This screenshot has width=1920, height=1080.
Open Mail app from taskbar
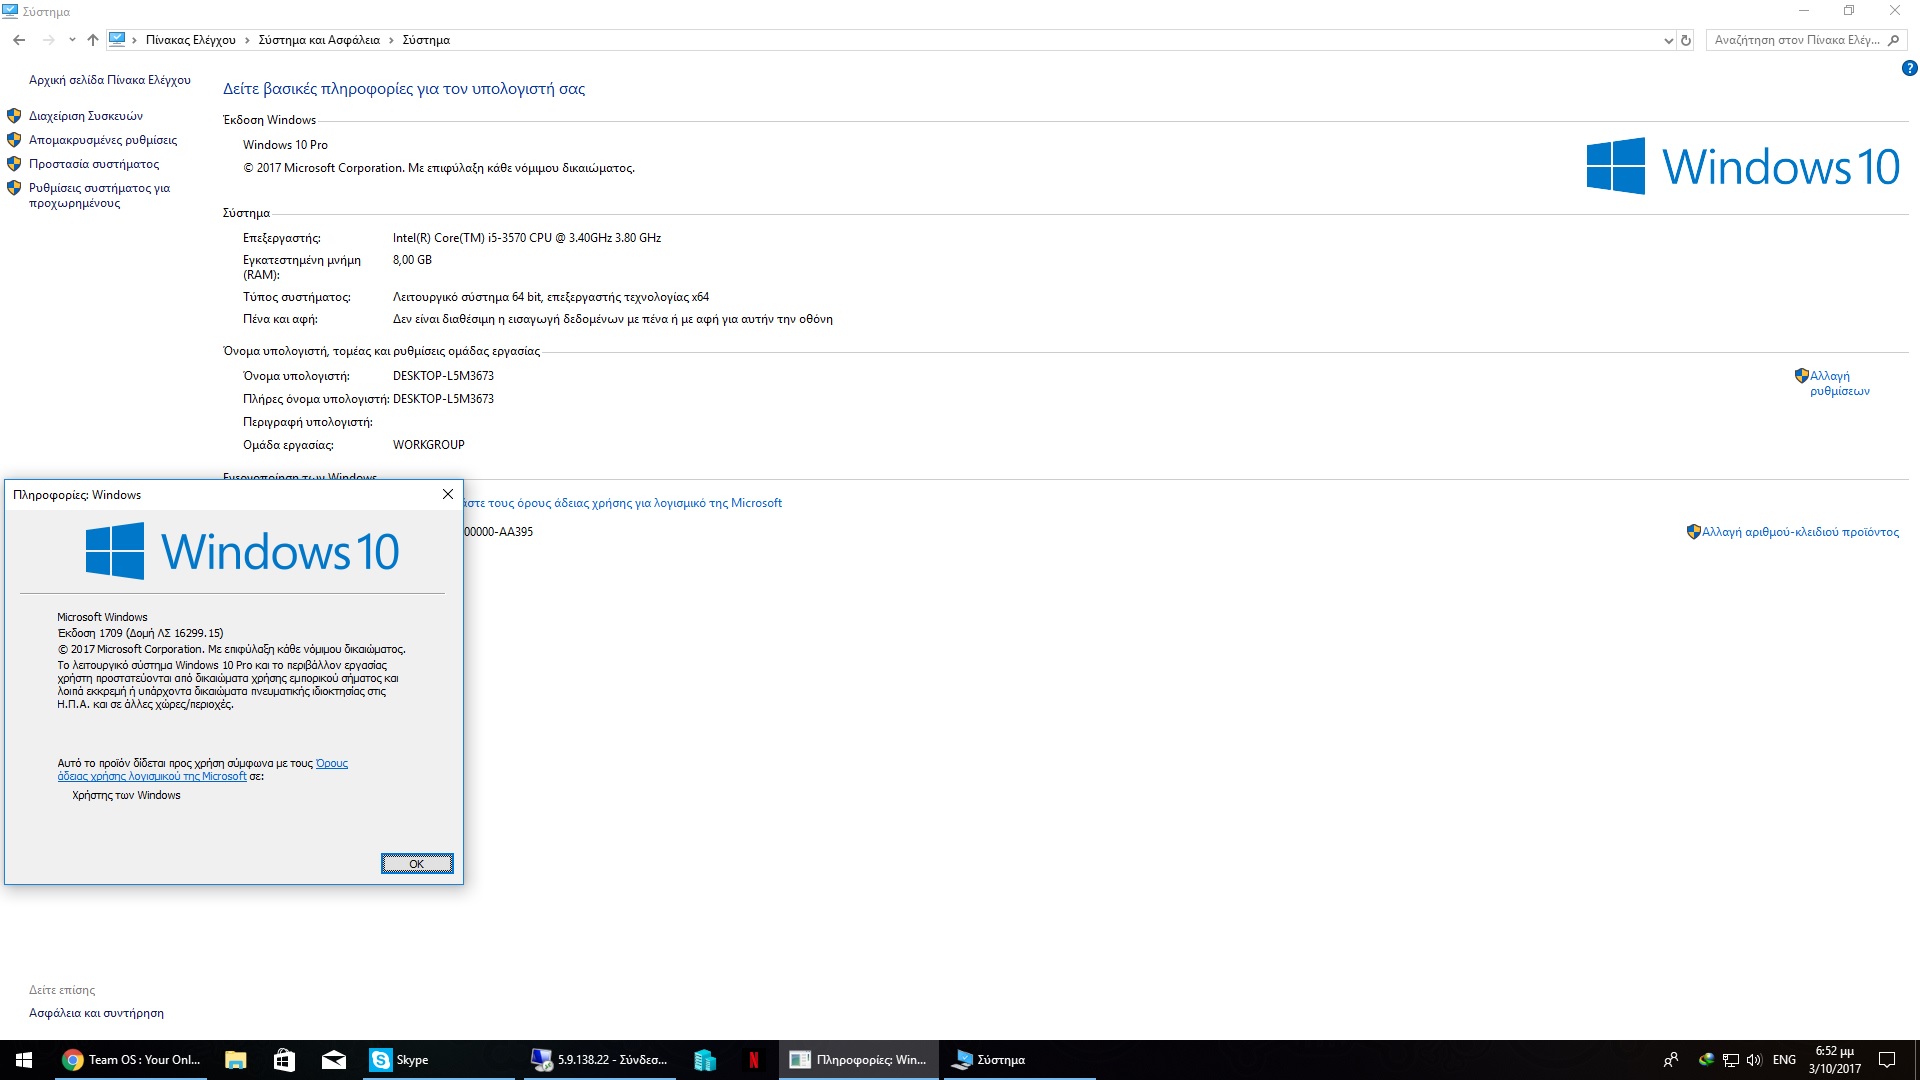click(334, 1060)
